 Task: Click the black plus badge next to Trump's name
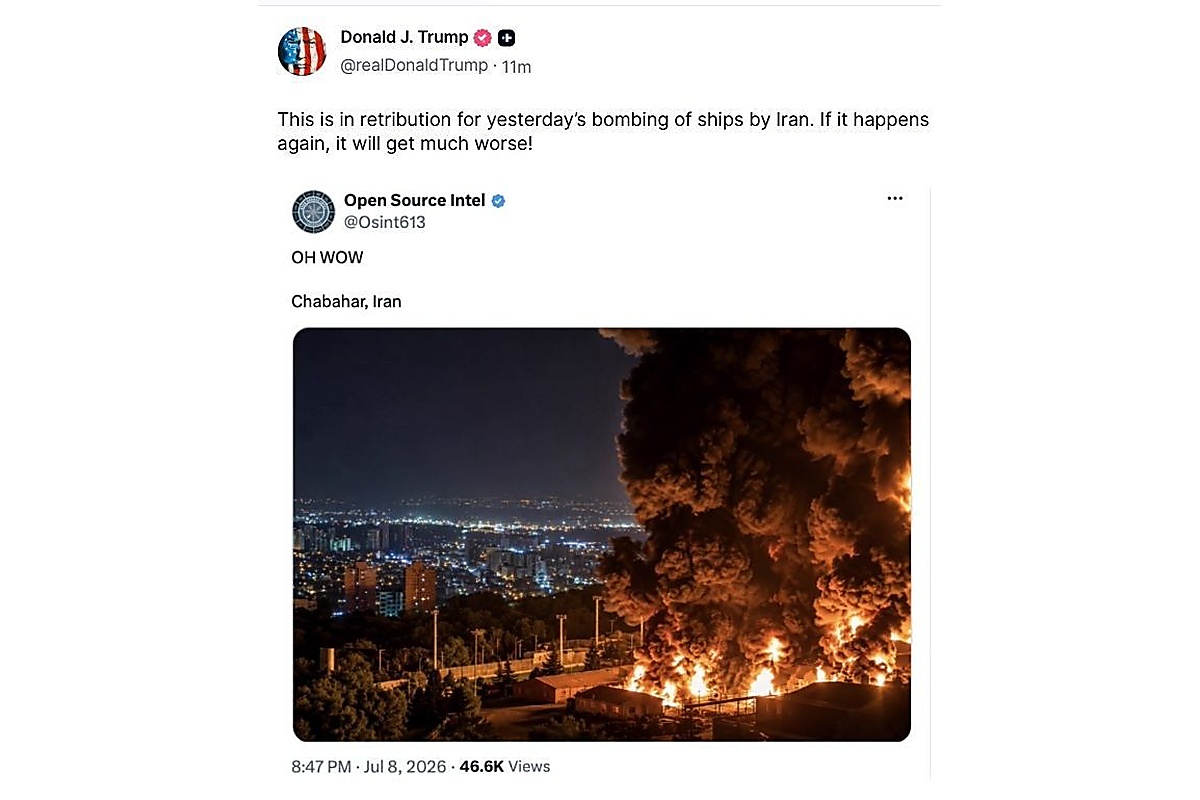[x=507, y=38]
